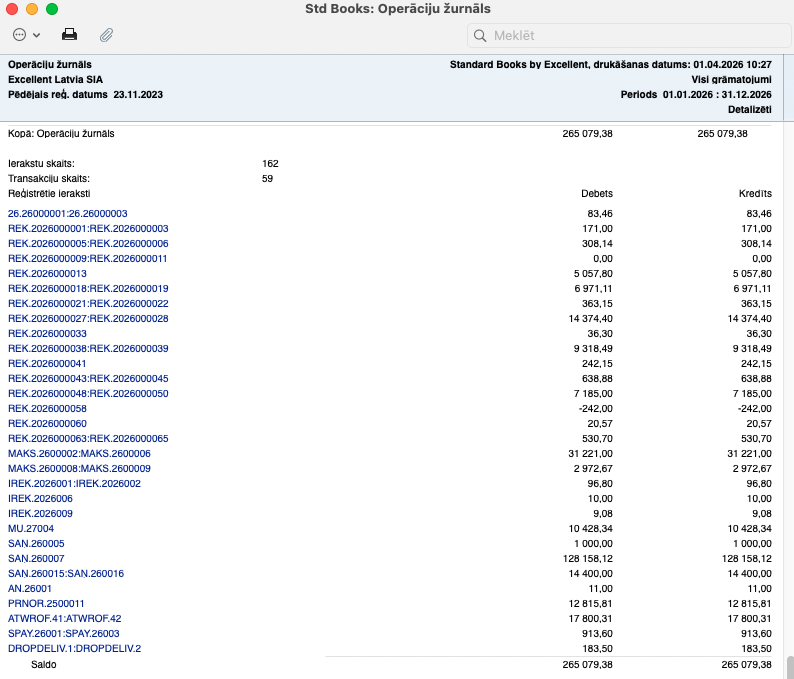
Task: Click the Meklēt search field
Action: pos(620,36)
